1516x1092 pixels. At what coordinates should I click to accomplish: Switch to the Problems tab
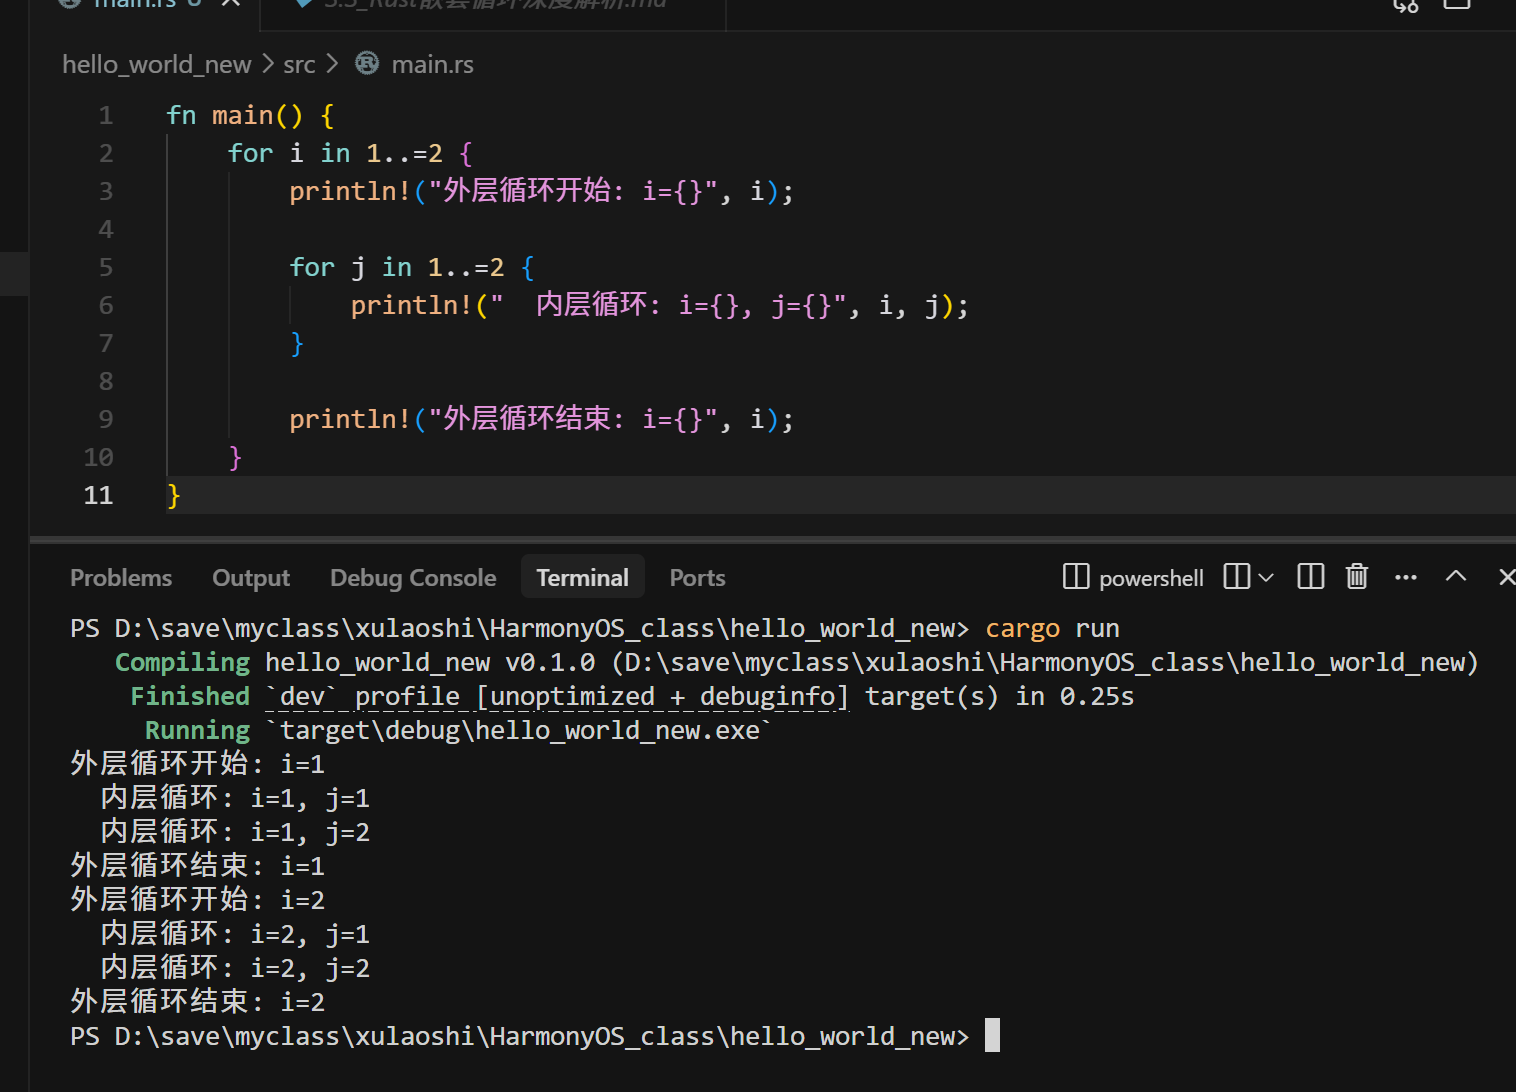point(121,578)
